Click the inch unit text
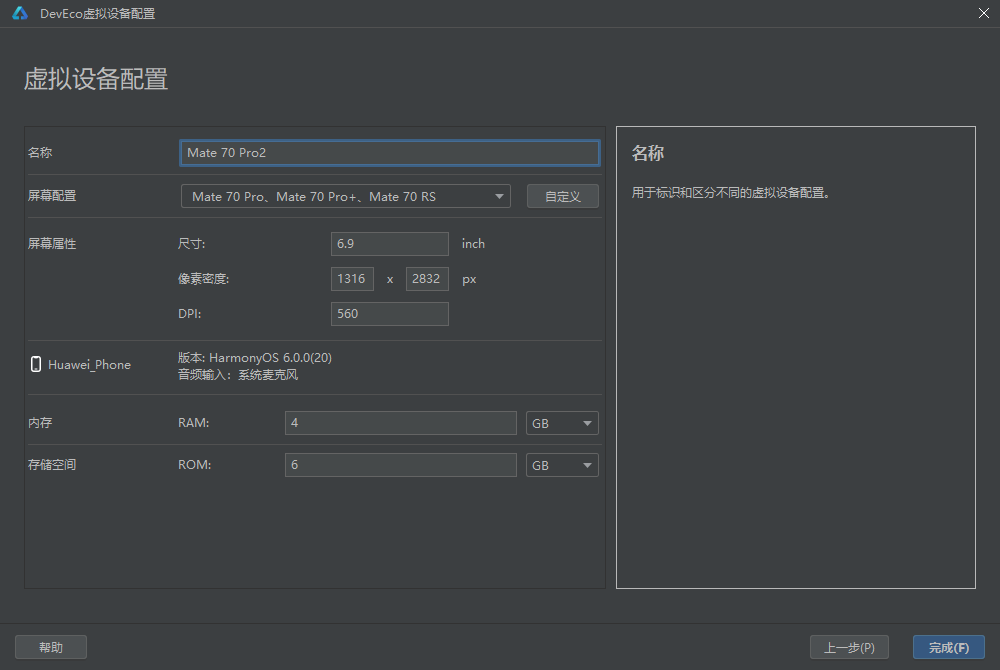The height and width of the screenshot is (670, 1000). pos(473,244)
